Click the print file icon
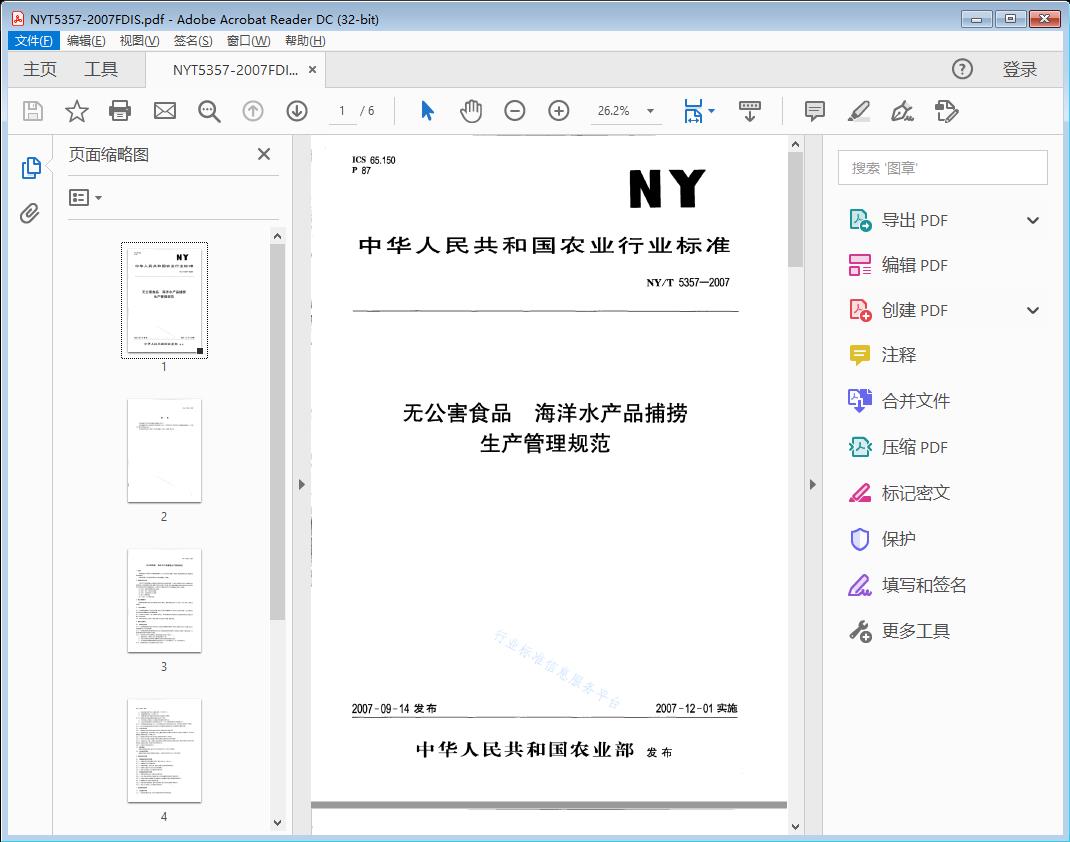Image resolution: width=1070 pixels, height=842 pixels. [120, 111]
